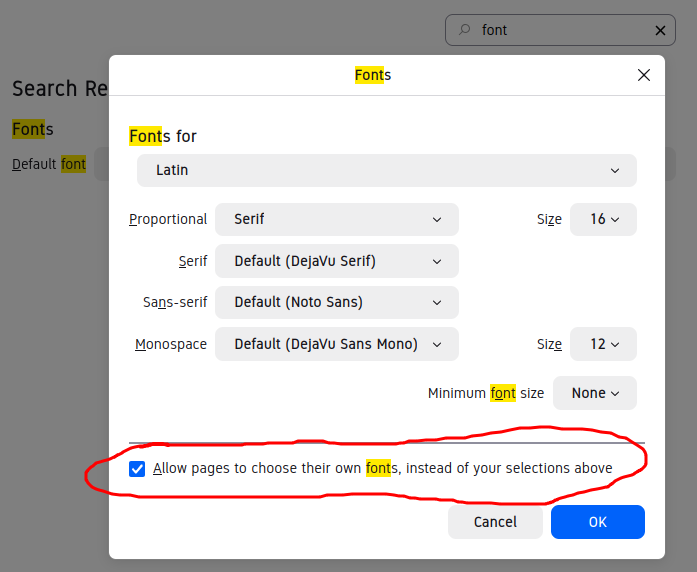Open the Default (DejaVu Serif) font dropdown

click(x=336, y=261)
